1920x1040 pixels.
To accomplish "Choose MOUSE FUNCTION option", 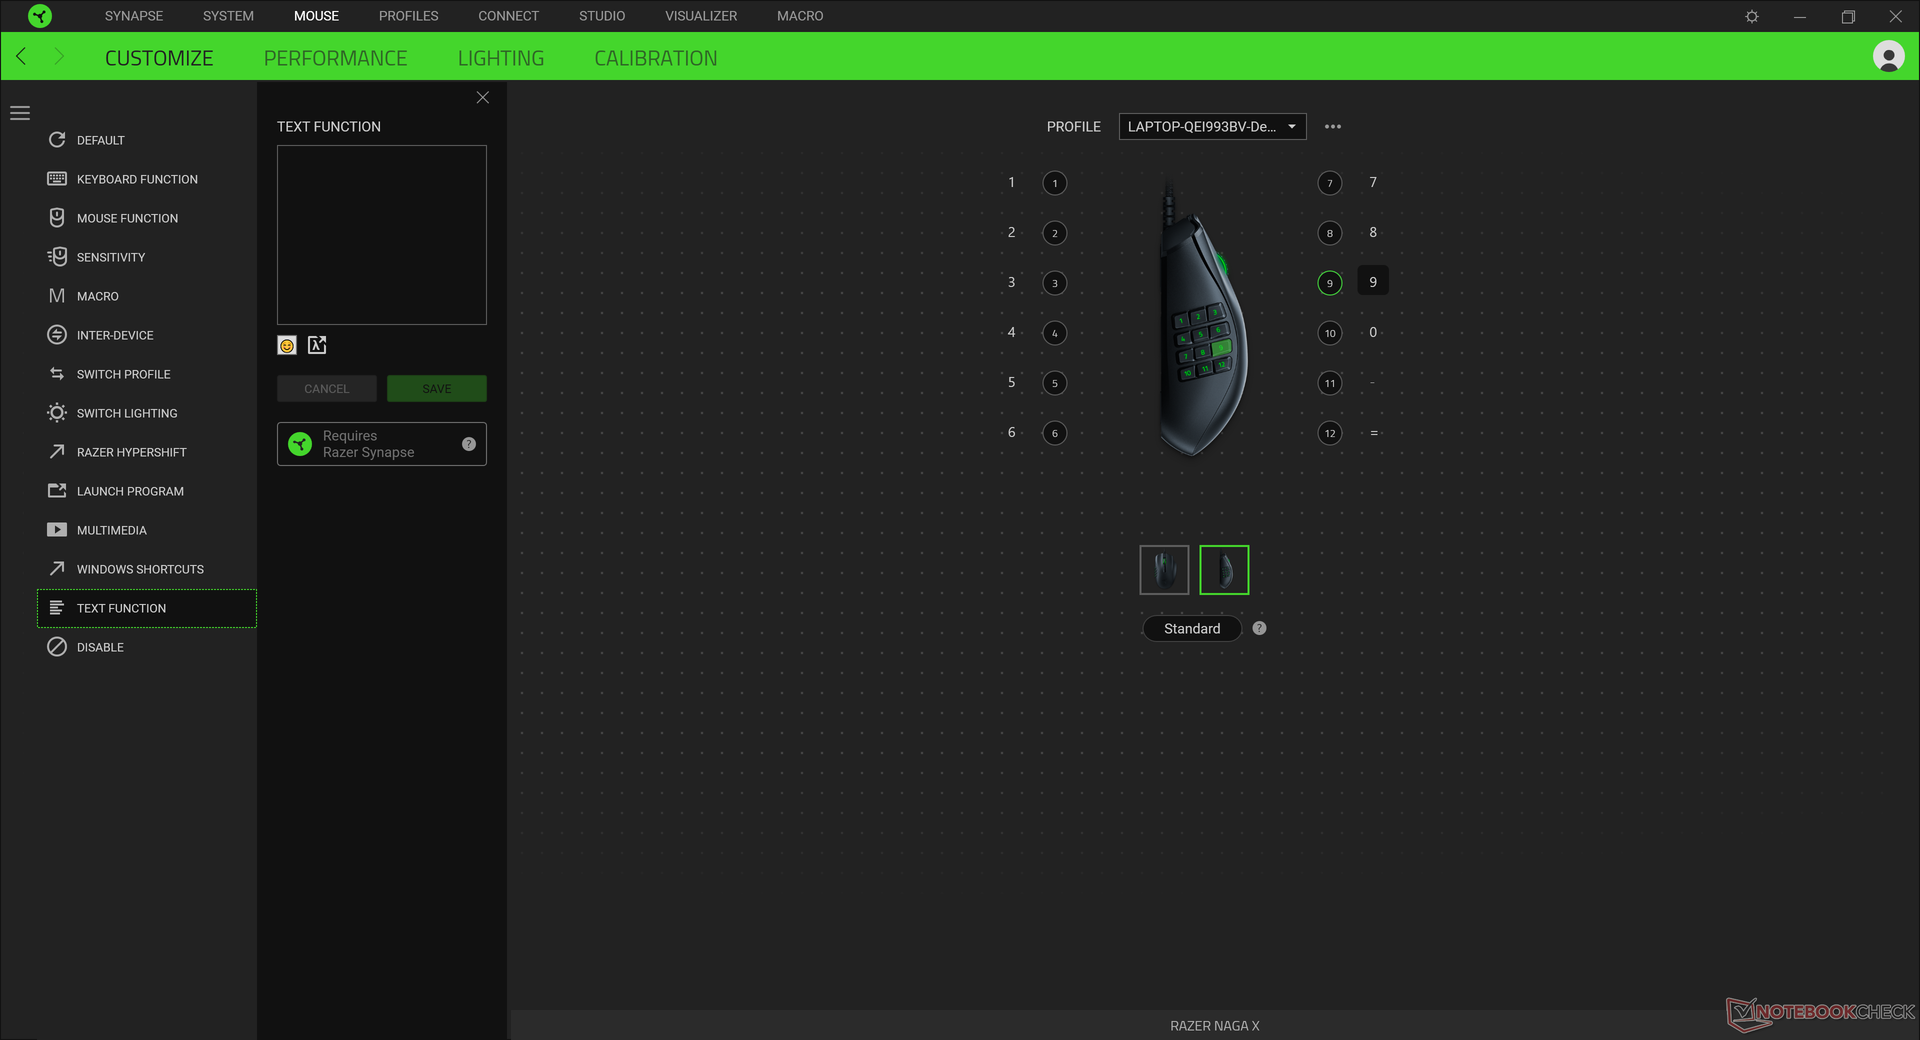I will coord(147,218).
